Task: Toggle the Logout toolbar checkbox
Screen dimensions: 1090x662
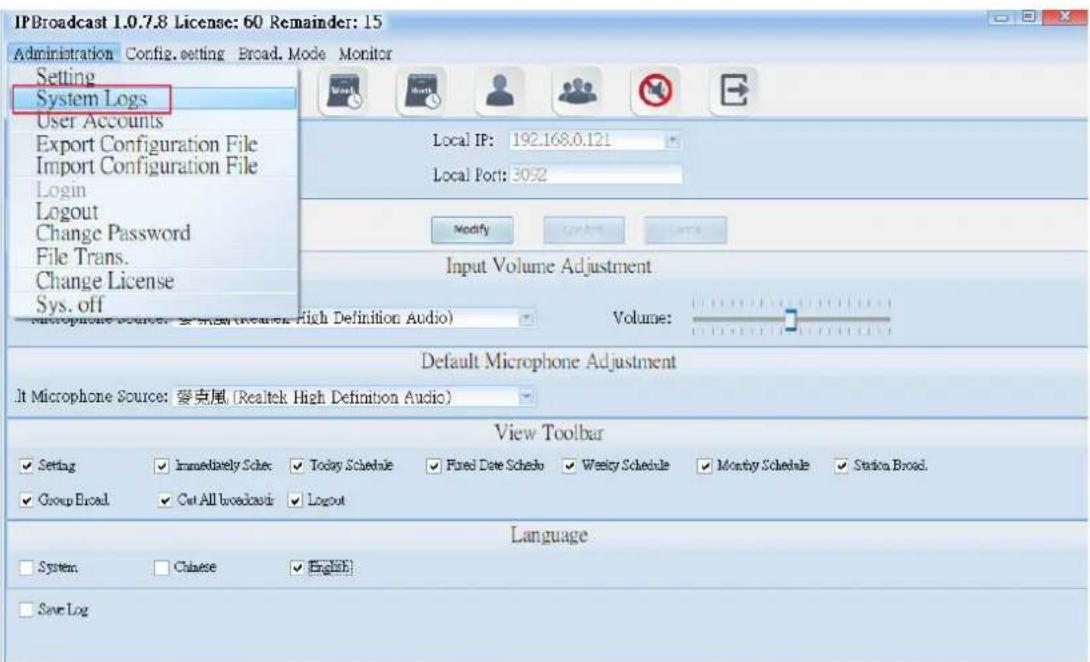Action: pos(296,500)
